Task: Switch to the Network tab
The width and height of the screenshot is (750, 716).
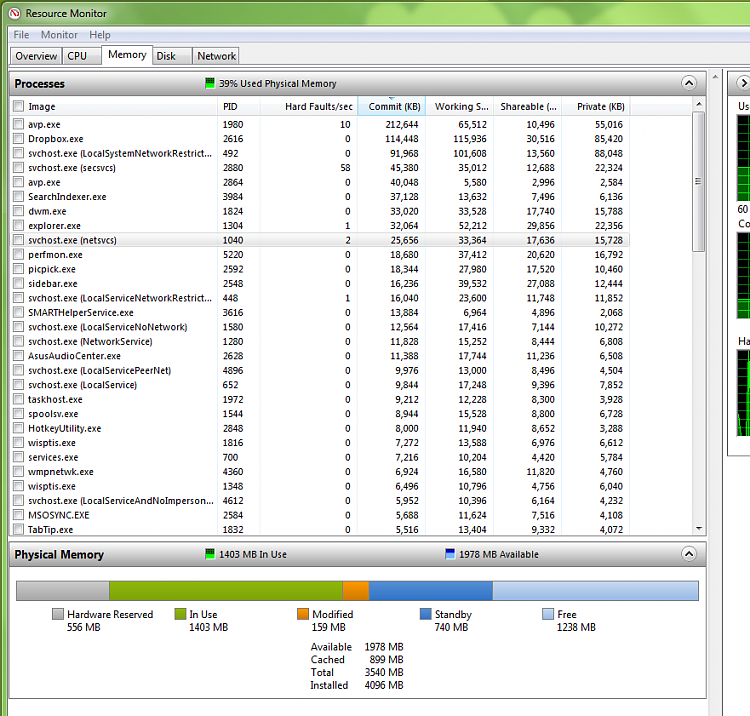Action: tap(216, 56)
